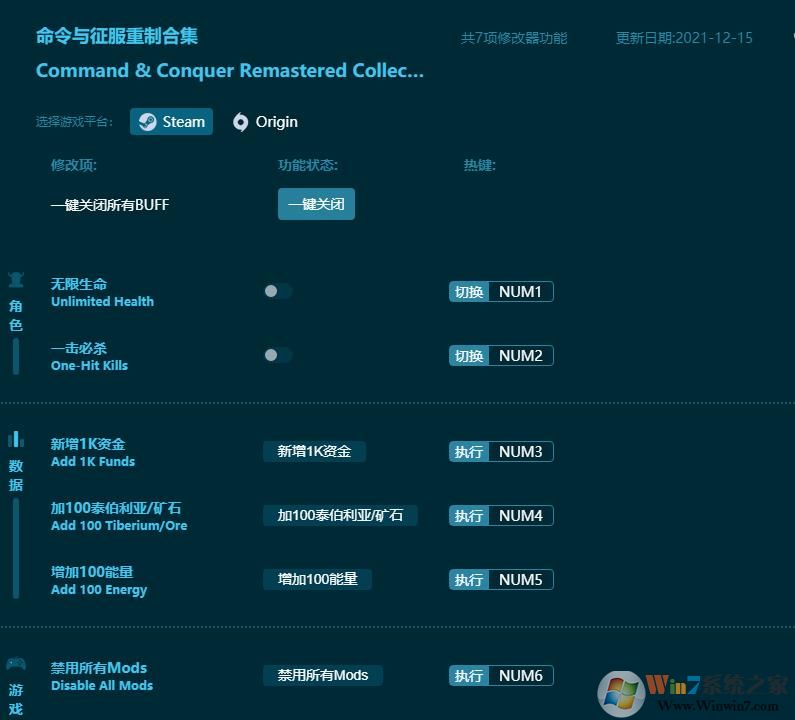The image size is (795, 720).
Task: Click the 选择游戏平台 label
Action: 74,122
